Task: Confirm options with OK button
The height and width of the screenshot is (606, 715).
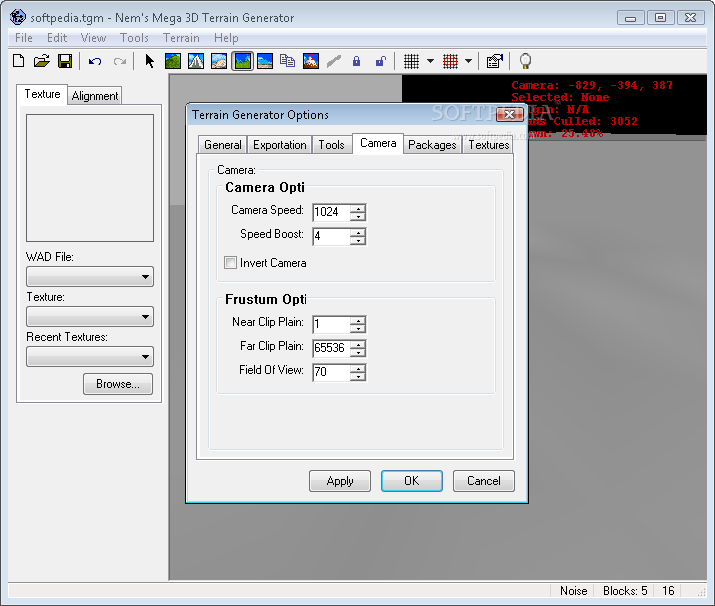Action: [412, 481]
